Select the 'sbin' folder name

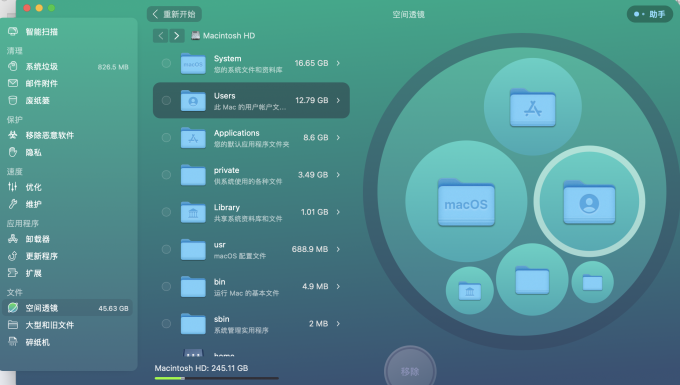pos(221,319)
